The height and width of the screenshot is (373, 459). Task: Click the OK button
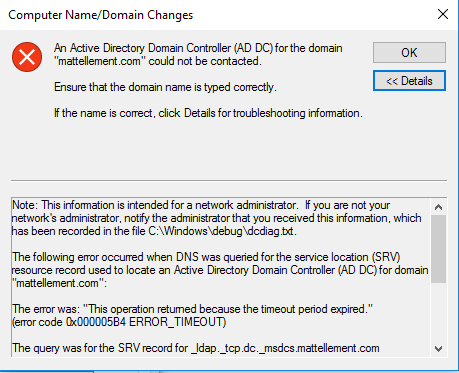point(409,52)
